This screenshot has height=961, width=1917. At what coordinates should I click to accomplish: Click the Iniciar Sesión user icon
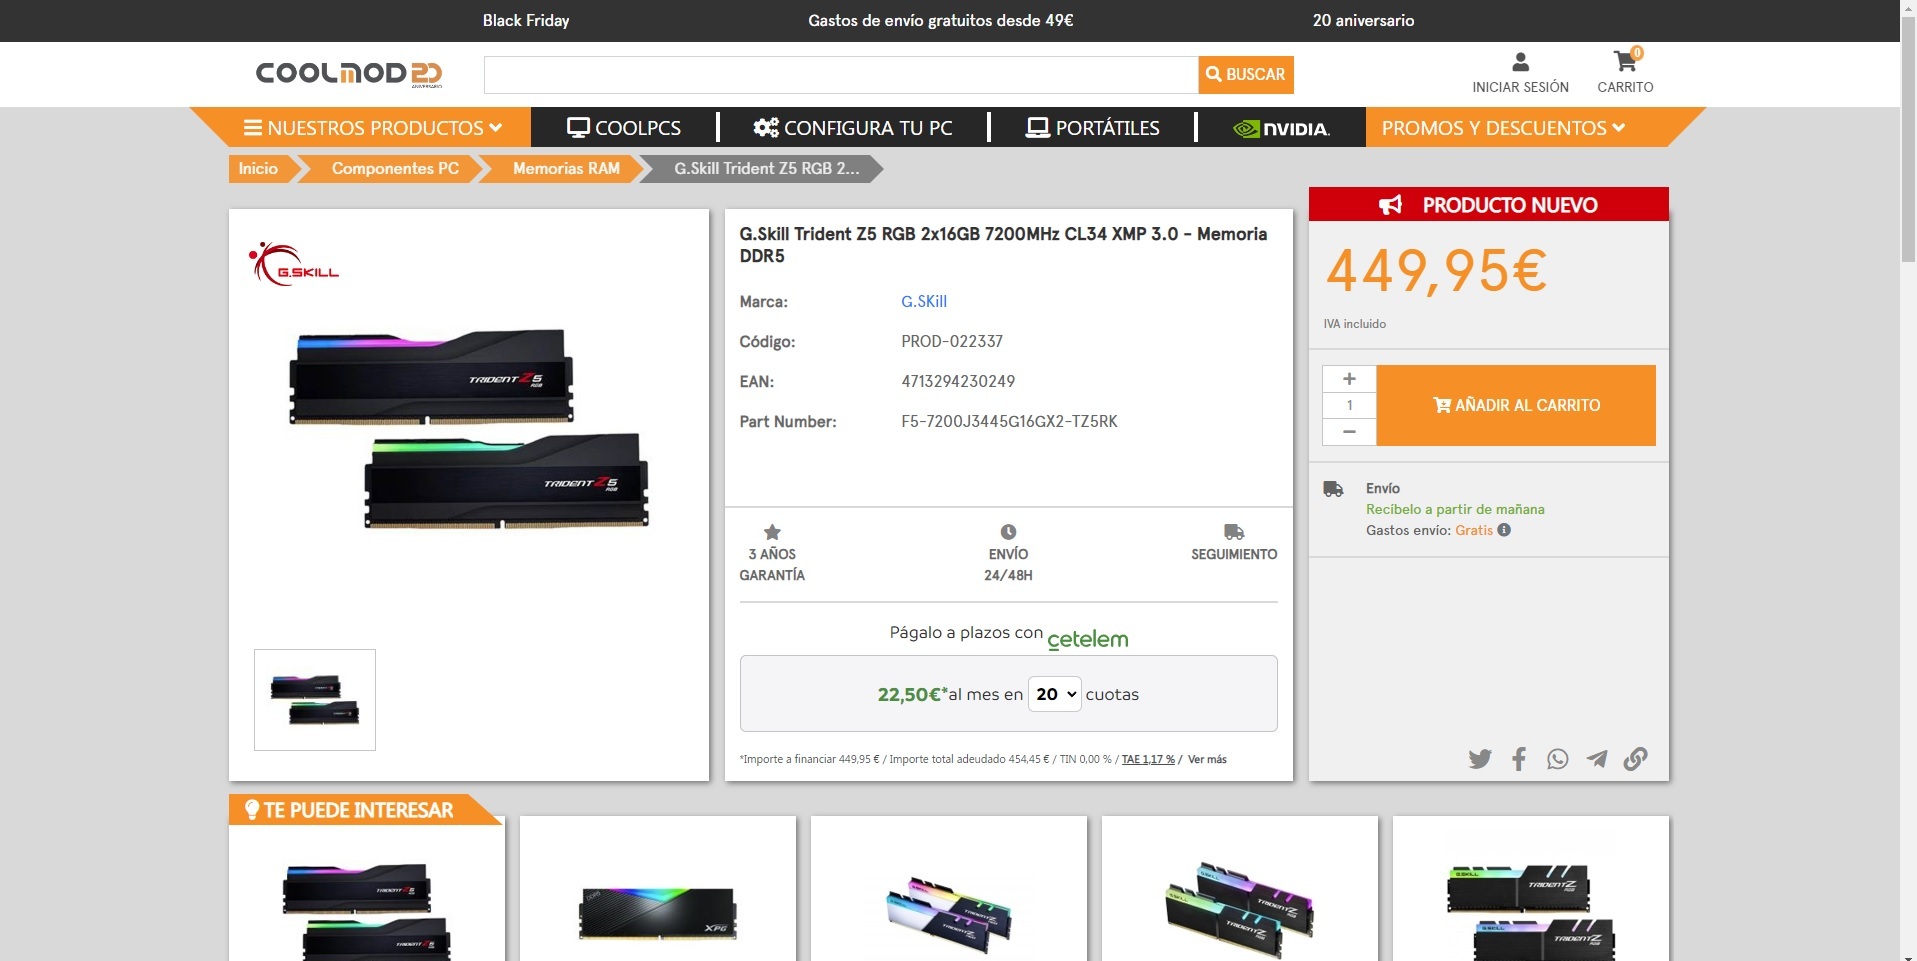(1520, 62)
